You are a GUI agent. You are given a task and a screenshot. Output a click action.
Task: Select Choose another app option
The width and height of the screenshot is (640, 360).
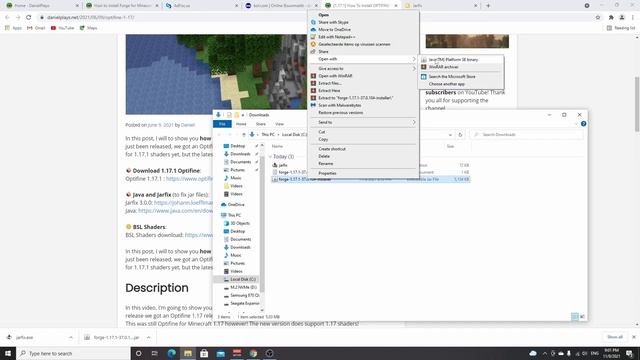point(447,84)
